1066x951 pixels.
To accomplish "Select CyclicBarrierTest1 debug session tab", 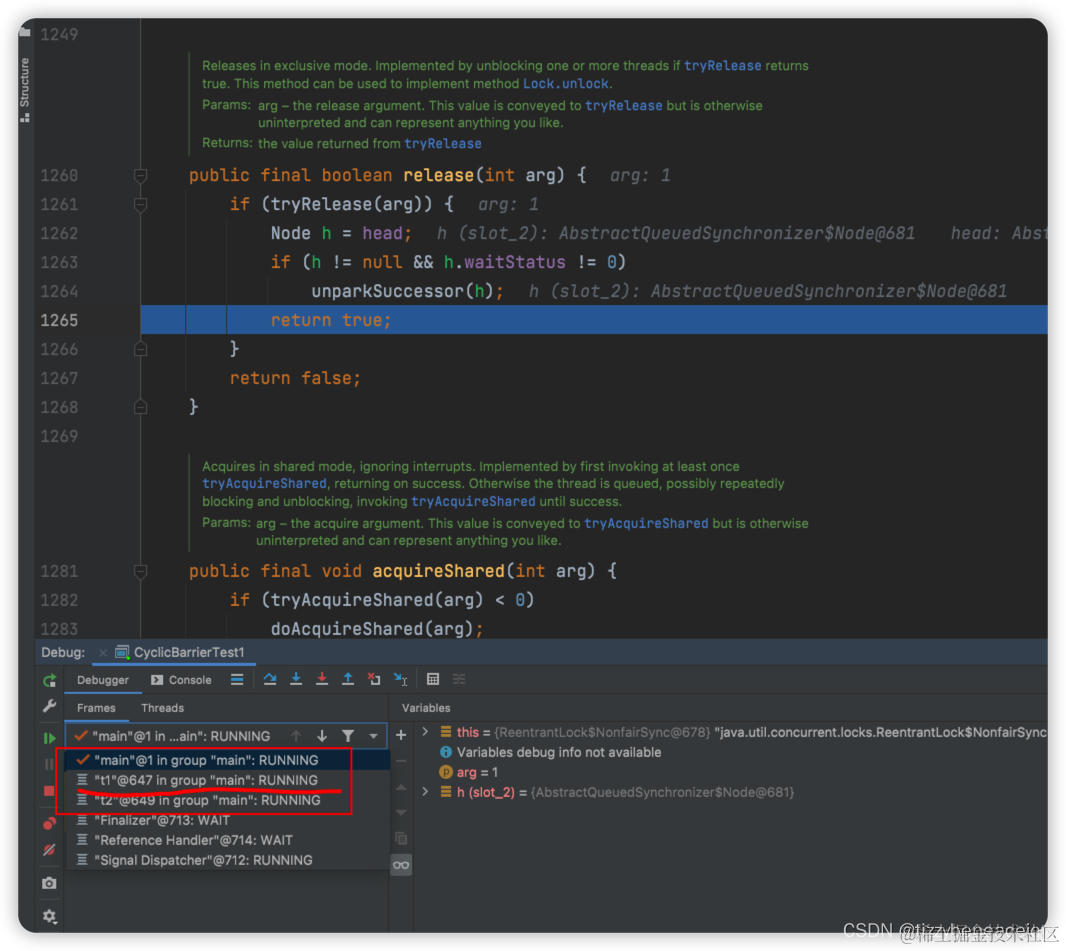I will tap(181, 653).
